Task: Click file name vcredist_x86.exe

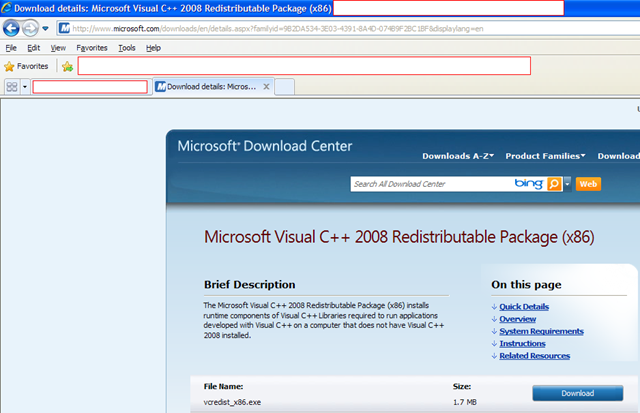Action: tap(232, 402)
